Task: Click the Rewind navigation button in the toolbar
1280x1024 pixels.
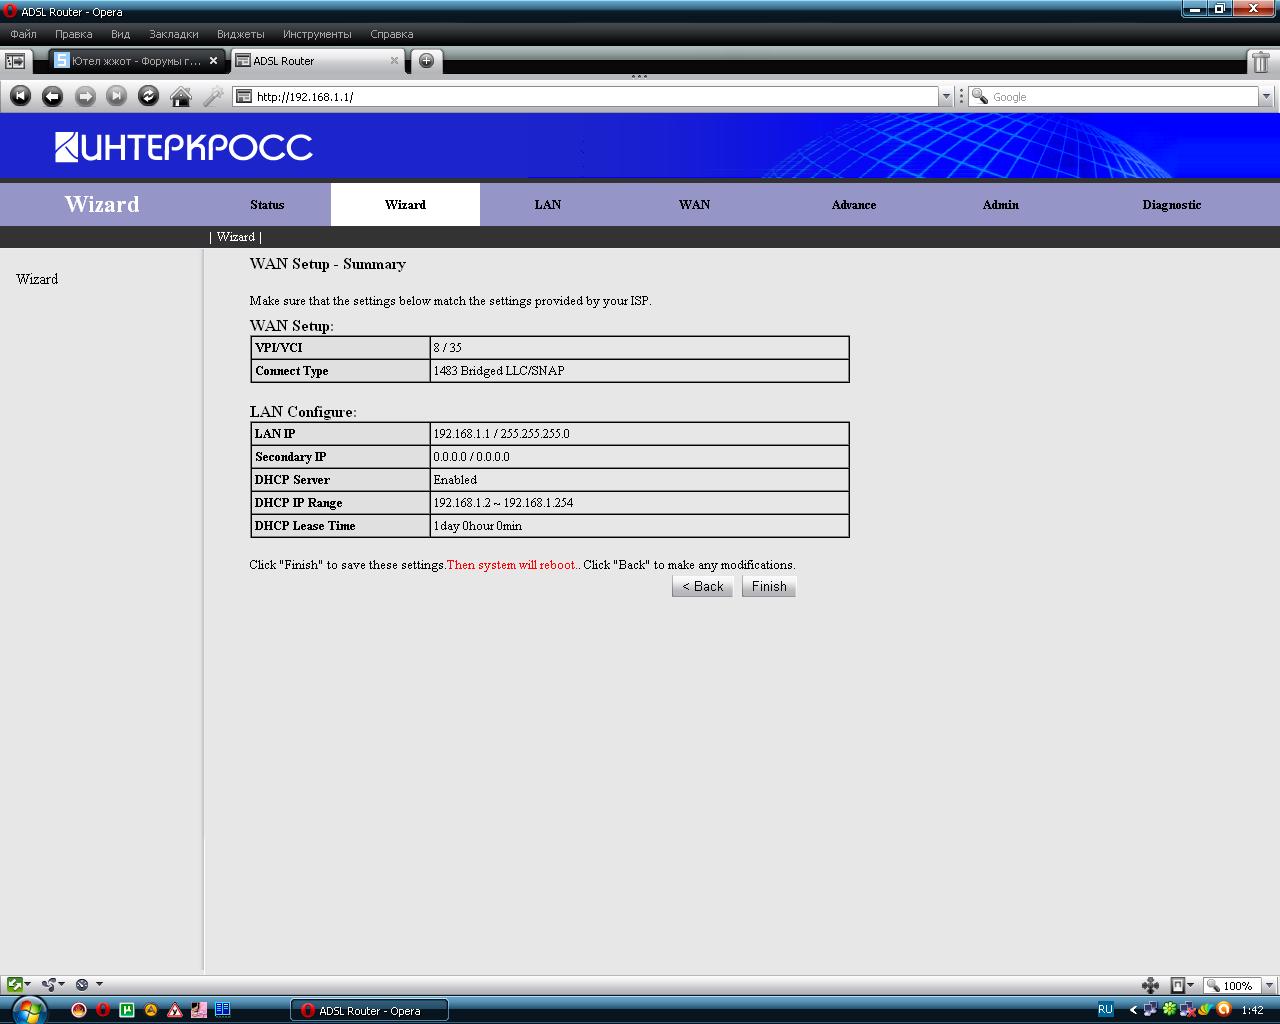Action: click(20, 96)
